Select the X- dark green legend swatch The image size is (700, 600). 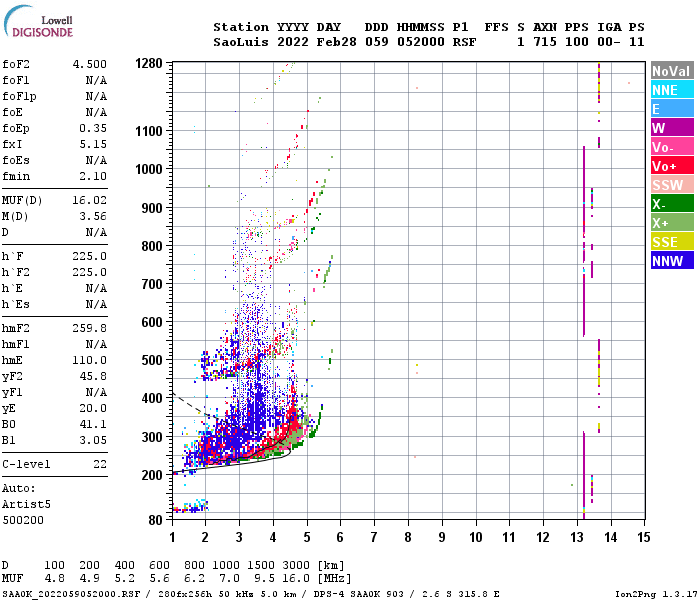tap(672, 204)
